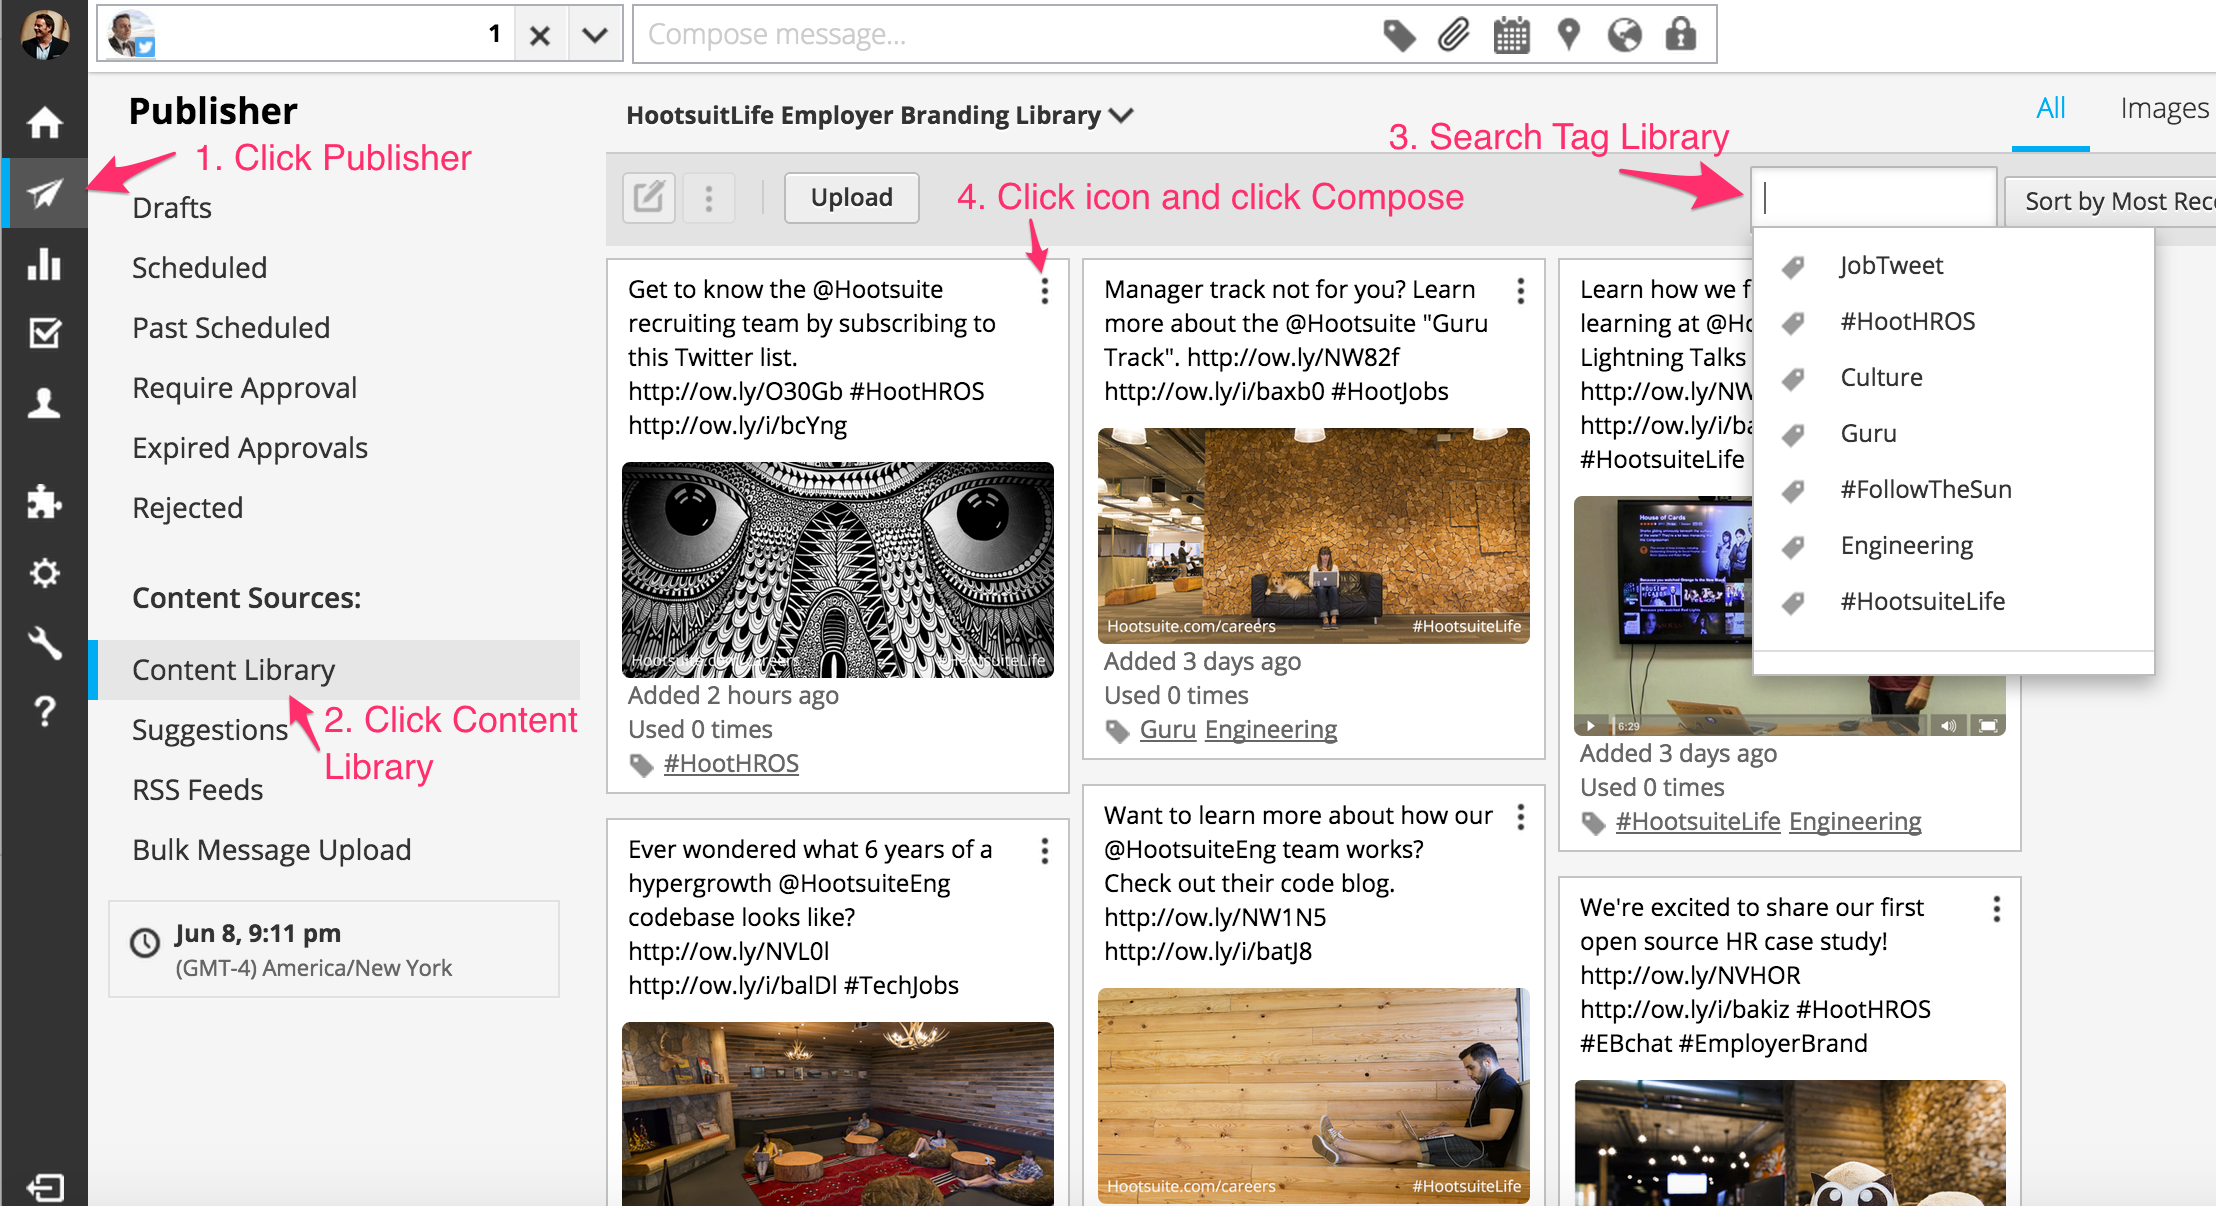Switch to the Images tab
This screenshot has height=1206, width=2216.
[x=2164, y=108]
